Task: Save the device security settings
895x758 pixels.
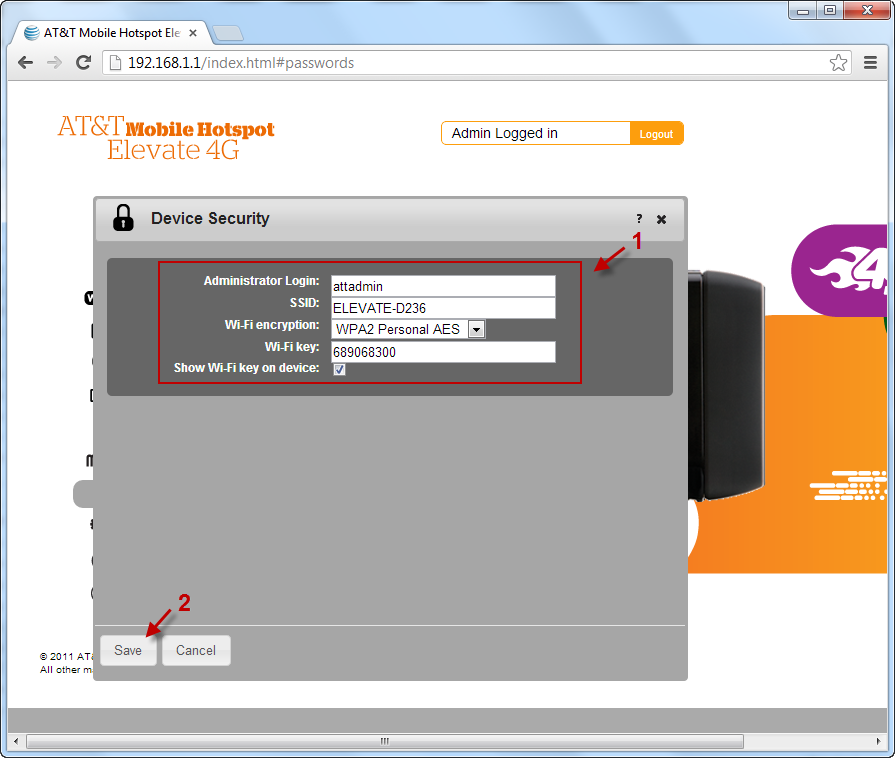Action: 128,650
